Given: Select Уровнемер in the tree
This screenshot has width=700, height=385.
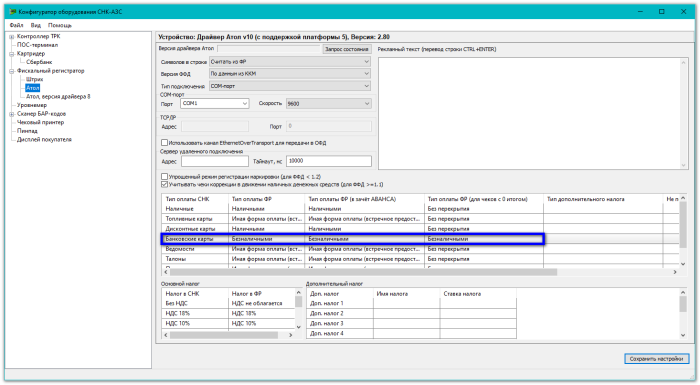Looking at the screenshot, I should 32,105.
